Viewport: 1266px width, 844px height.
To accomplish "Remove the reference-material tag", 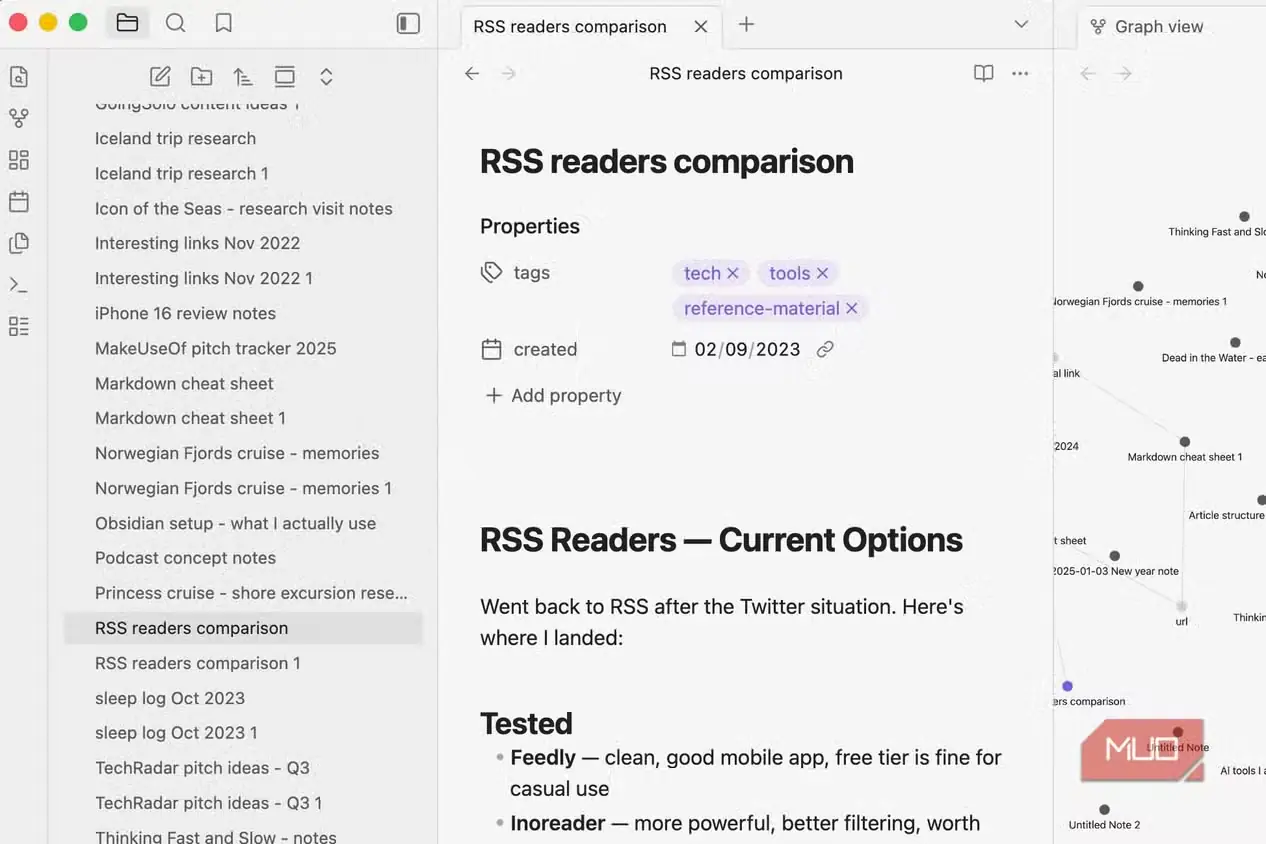I will [x=852, y=308].
